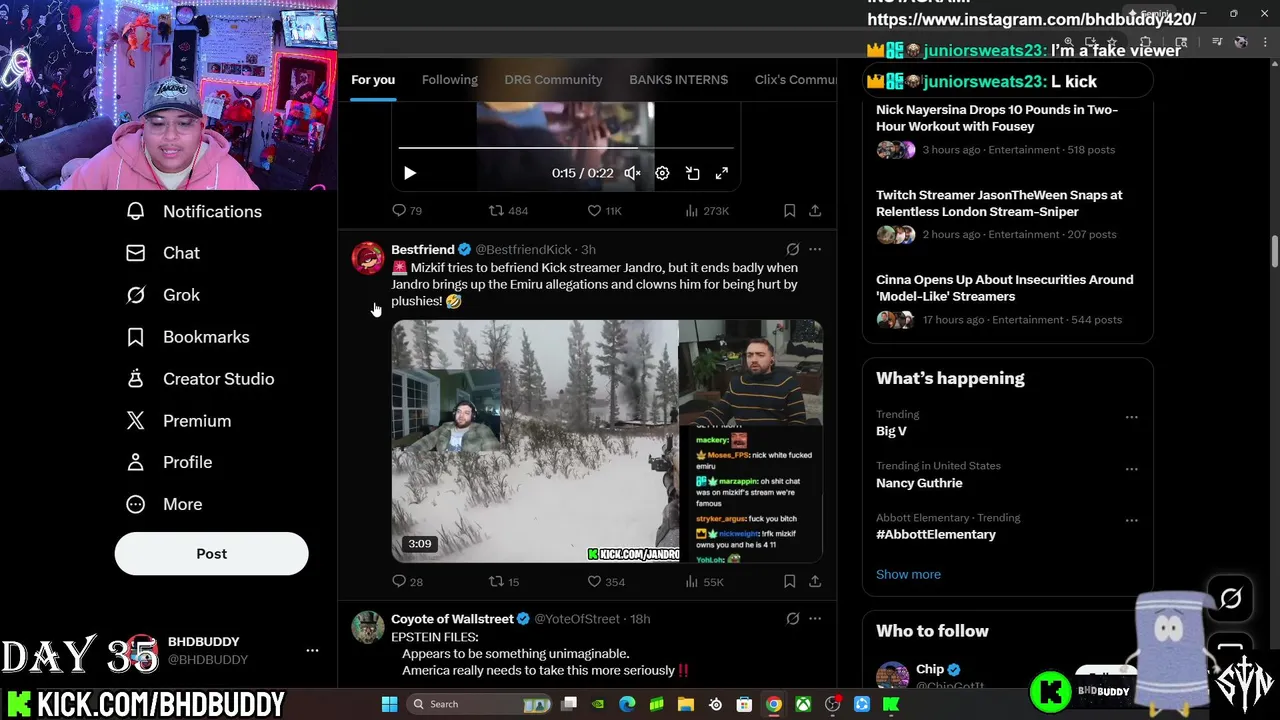The image size is (1280, 720).
Task: Switch to the Following tab
Action: pos(449,80)
